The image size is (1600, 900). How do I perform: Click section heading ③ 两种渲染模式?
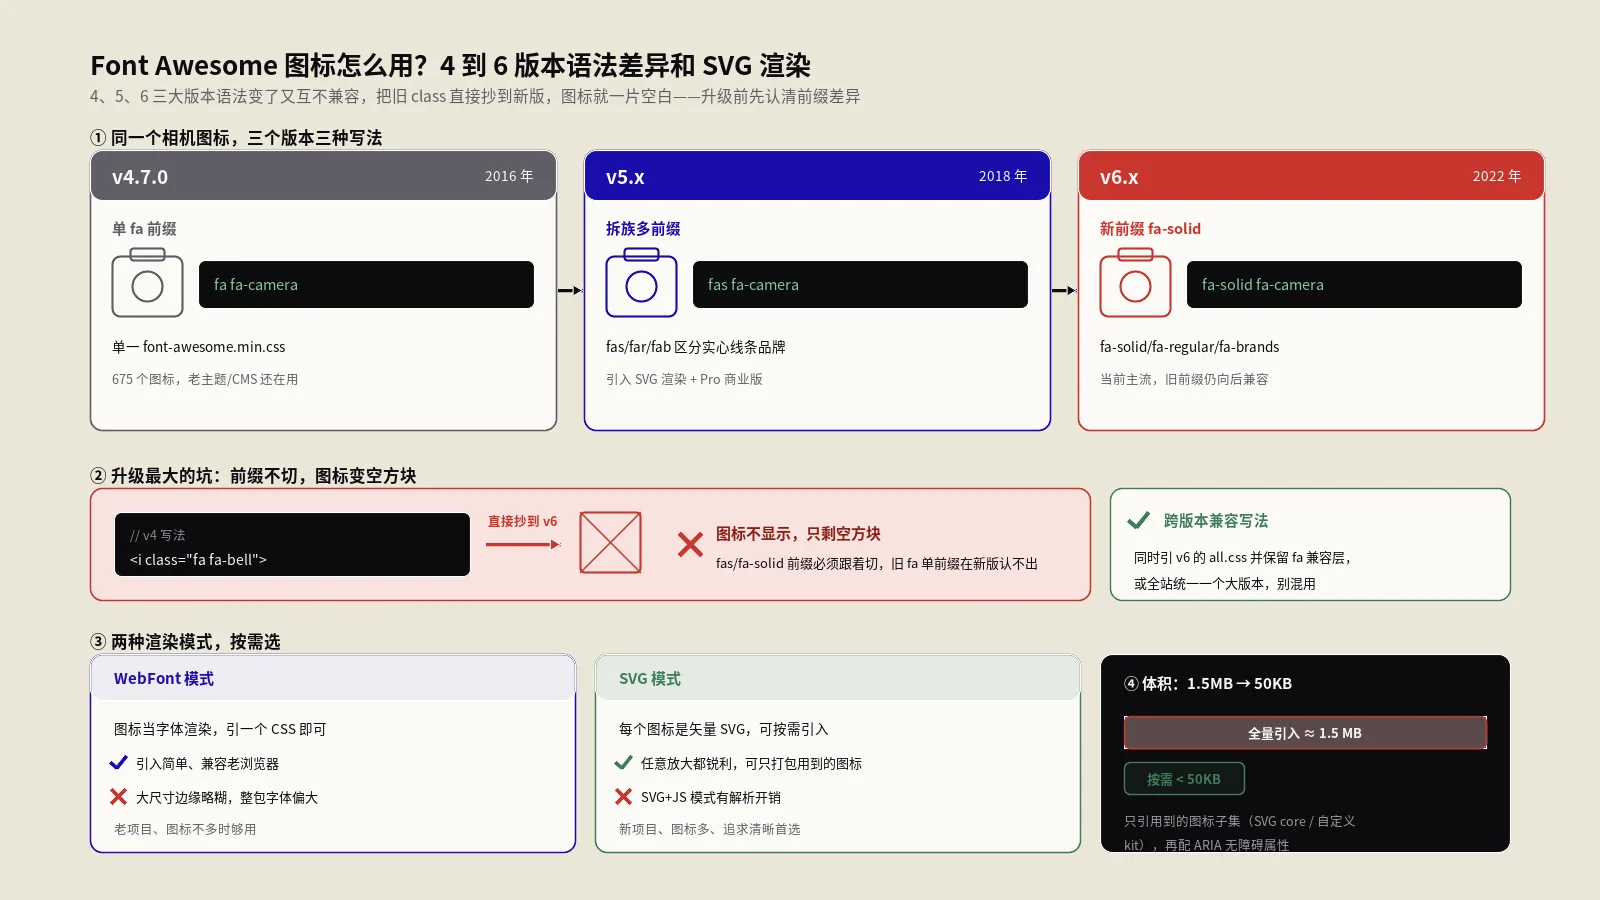coord(185,642)
